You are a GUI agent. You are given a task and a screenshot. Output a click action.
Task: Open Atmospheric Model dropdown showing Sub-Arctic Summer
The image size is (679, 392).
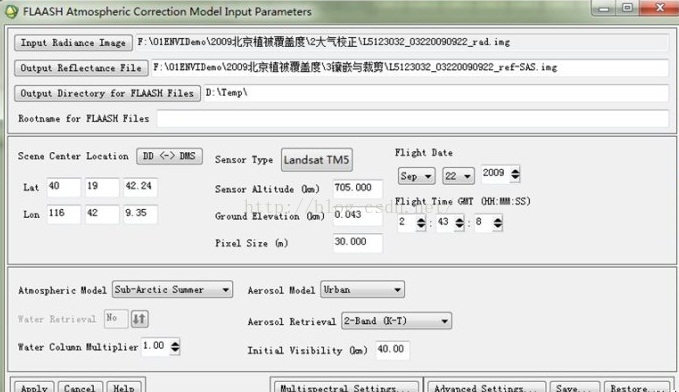(x=172, y=289)
